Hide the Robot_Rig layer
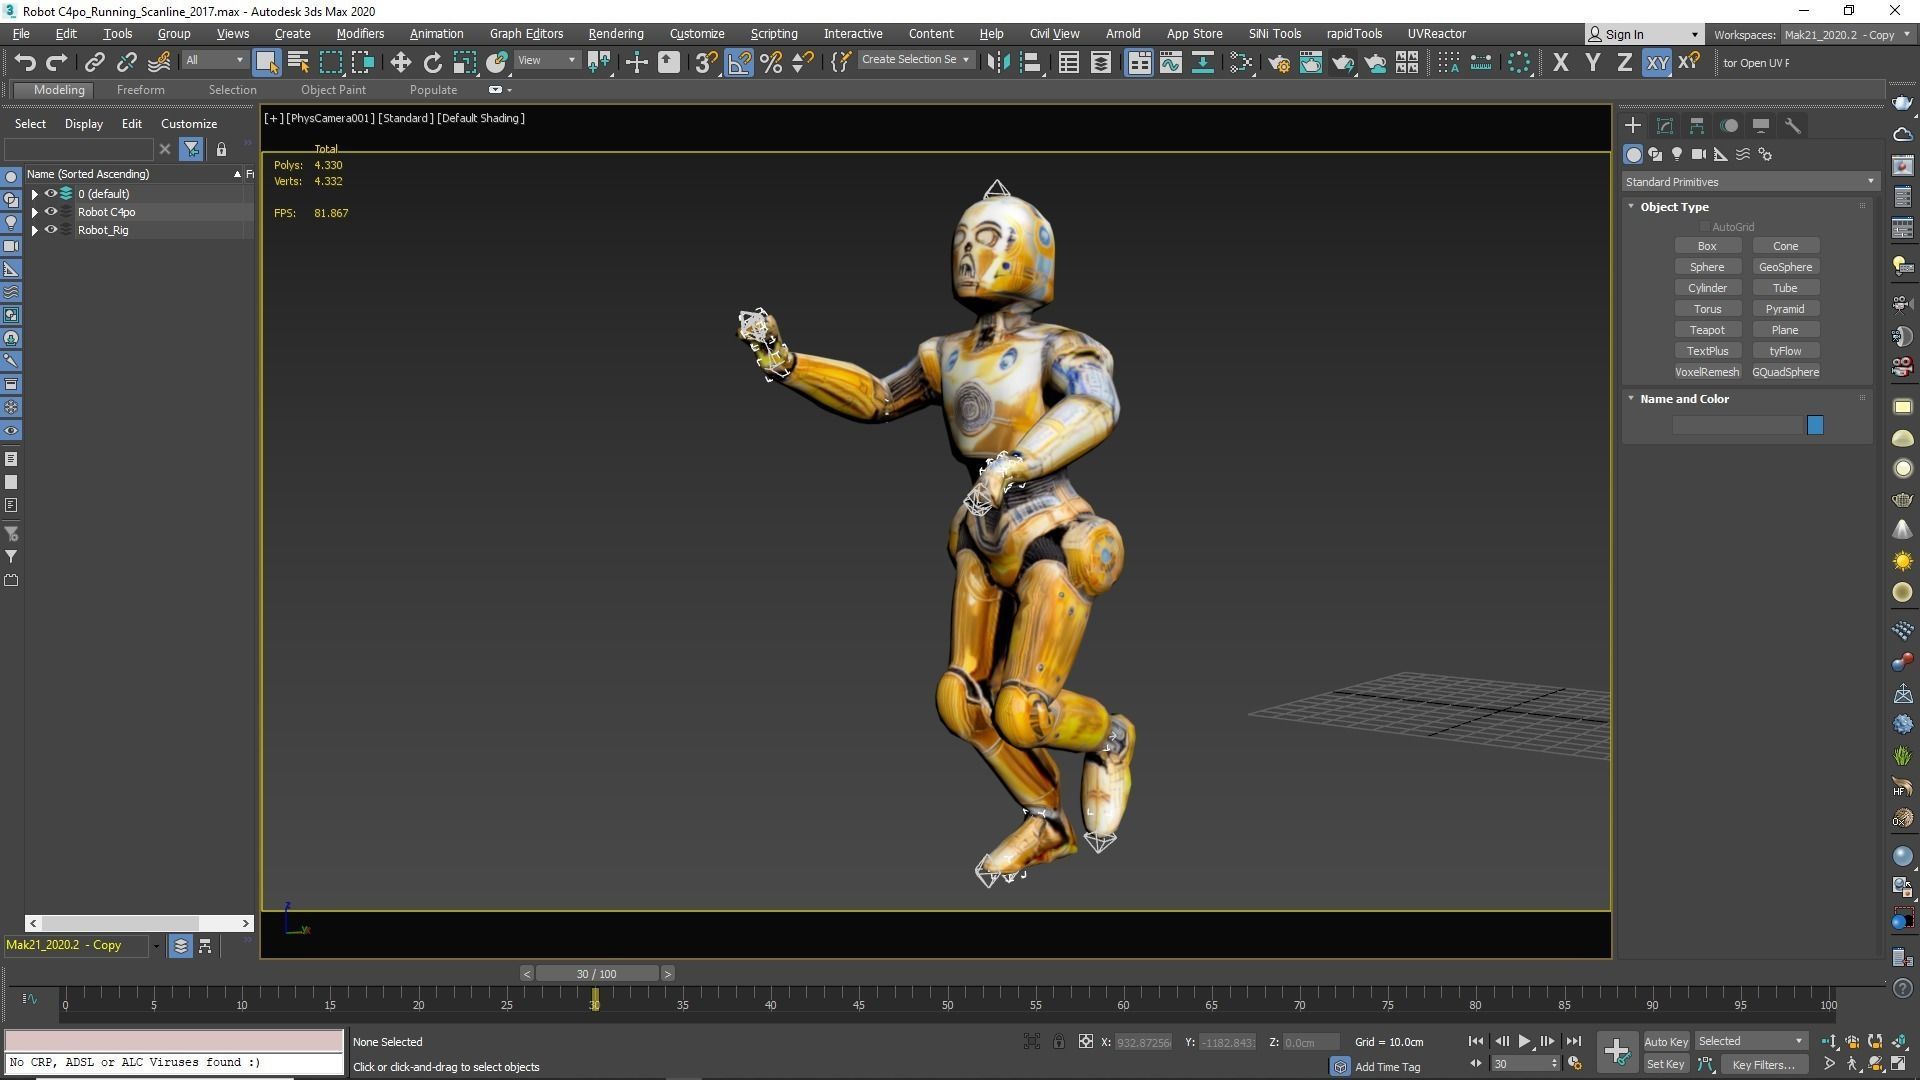Viewport: 1920px width, 1080px height. point(50,230)
